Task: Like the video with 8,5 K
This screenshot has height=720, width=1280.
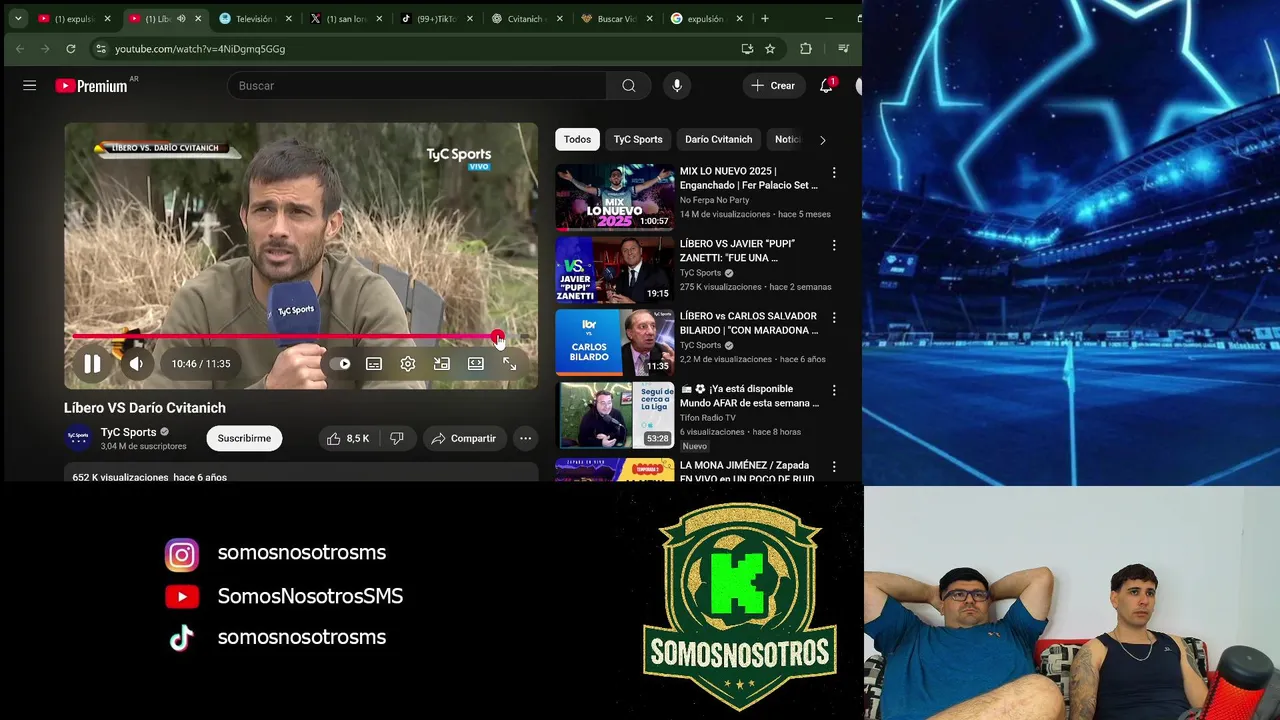Action: tap(348, 438)
